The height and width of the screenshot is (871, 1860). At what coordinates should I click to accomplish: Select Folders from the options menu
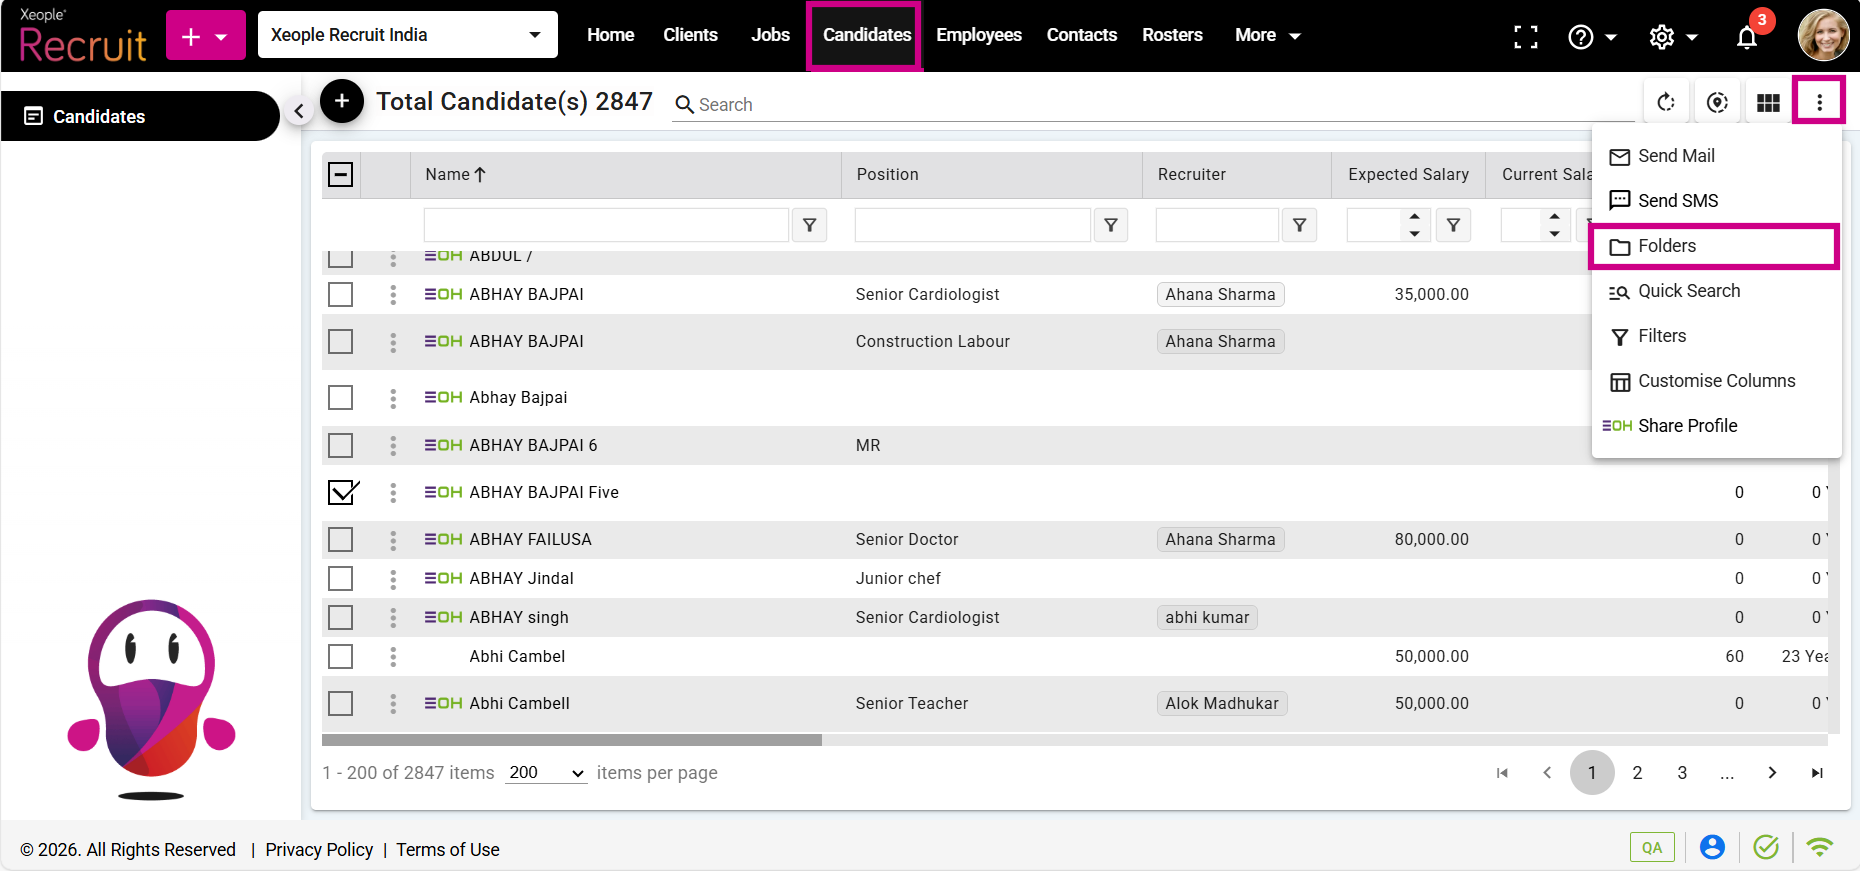coord(1667,246)
